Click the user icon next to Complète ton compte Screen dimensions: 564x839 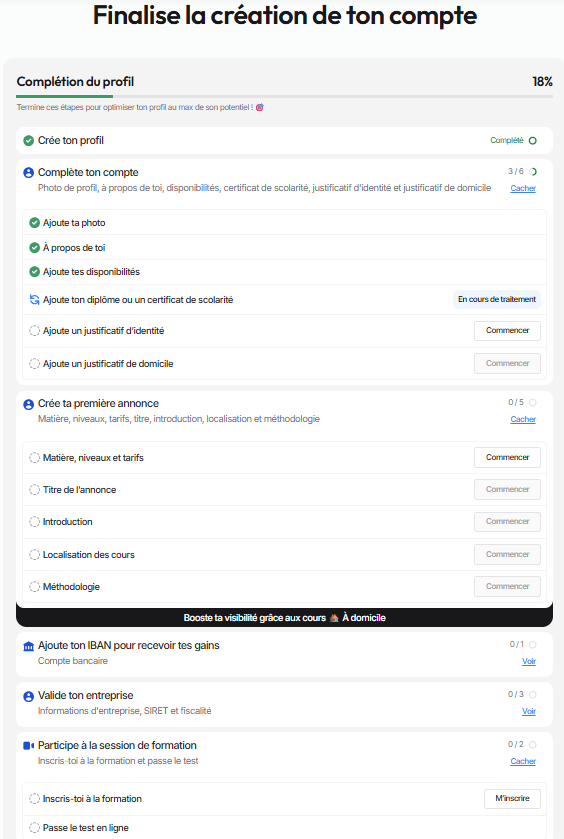coord(28,173)
